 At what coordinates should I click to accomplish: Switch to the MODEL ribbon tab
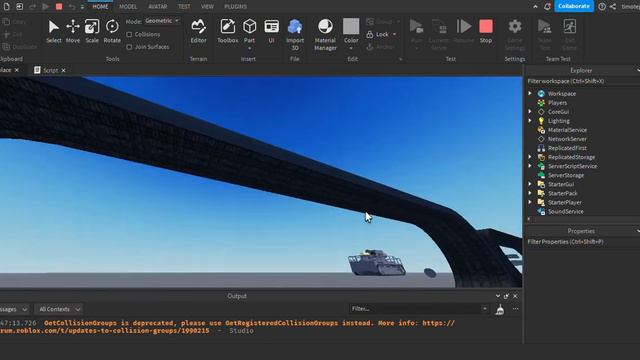(x=128, y=7)
